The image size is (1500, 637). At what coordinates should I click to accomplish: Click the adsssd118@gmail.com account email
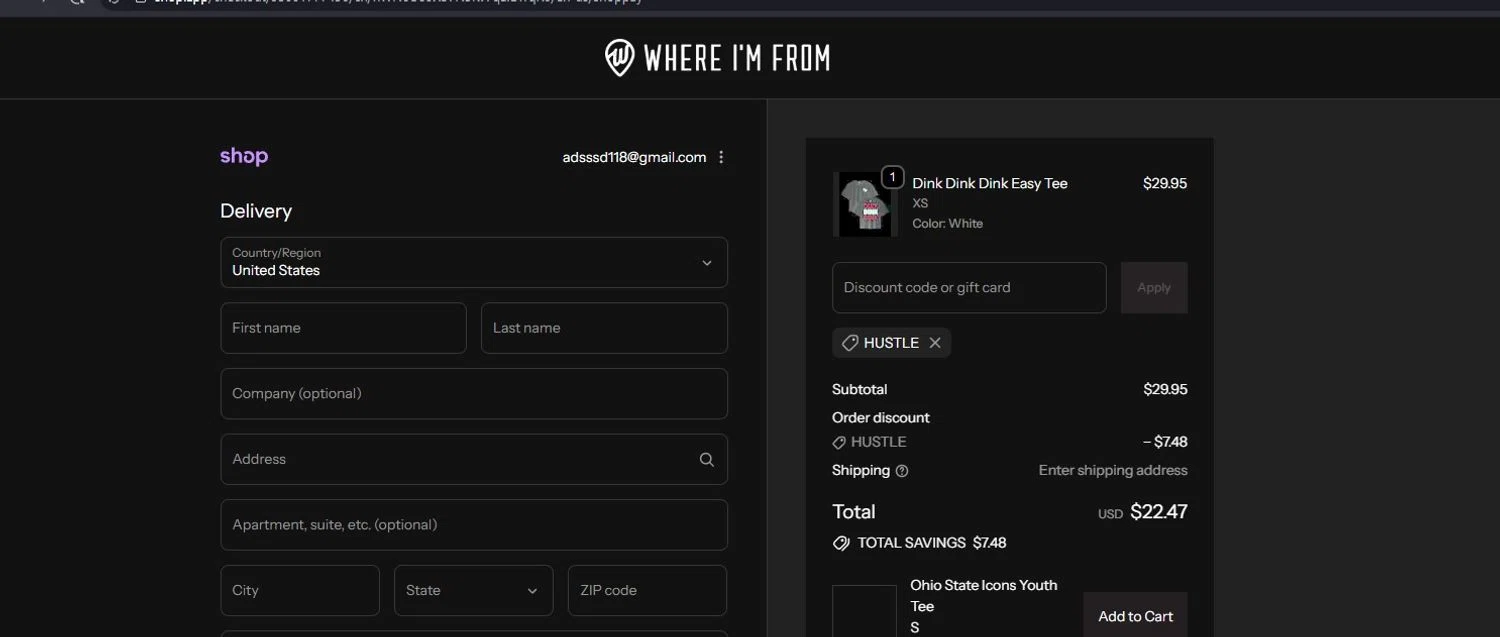click(634, 157)
